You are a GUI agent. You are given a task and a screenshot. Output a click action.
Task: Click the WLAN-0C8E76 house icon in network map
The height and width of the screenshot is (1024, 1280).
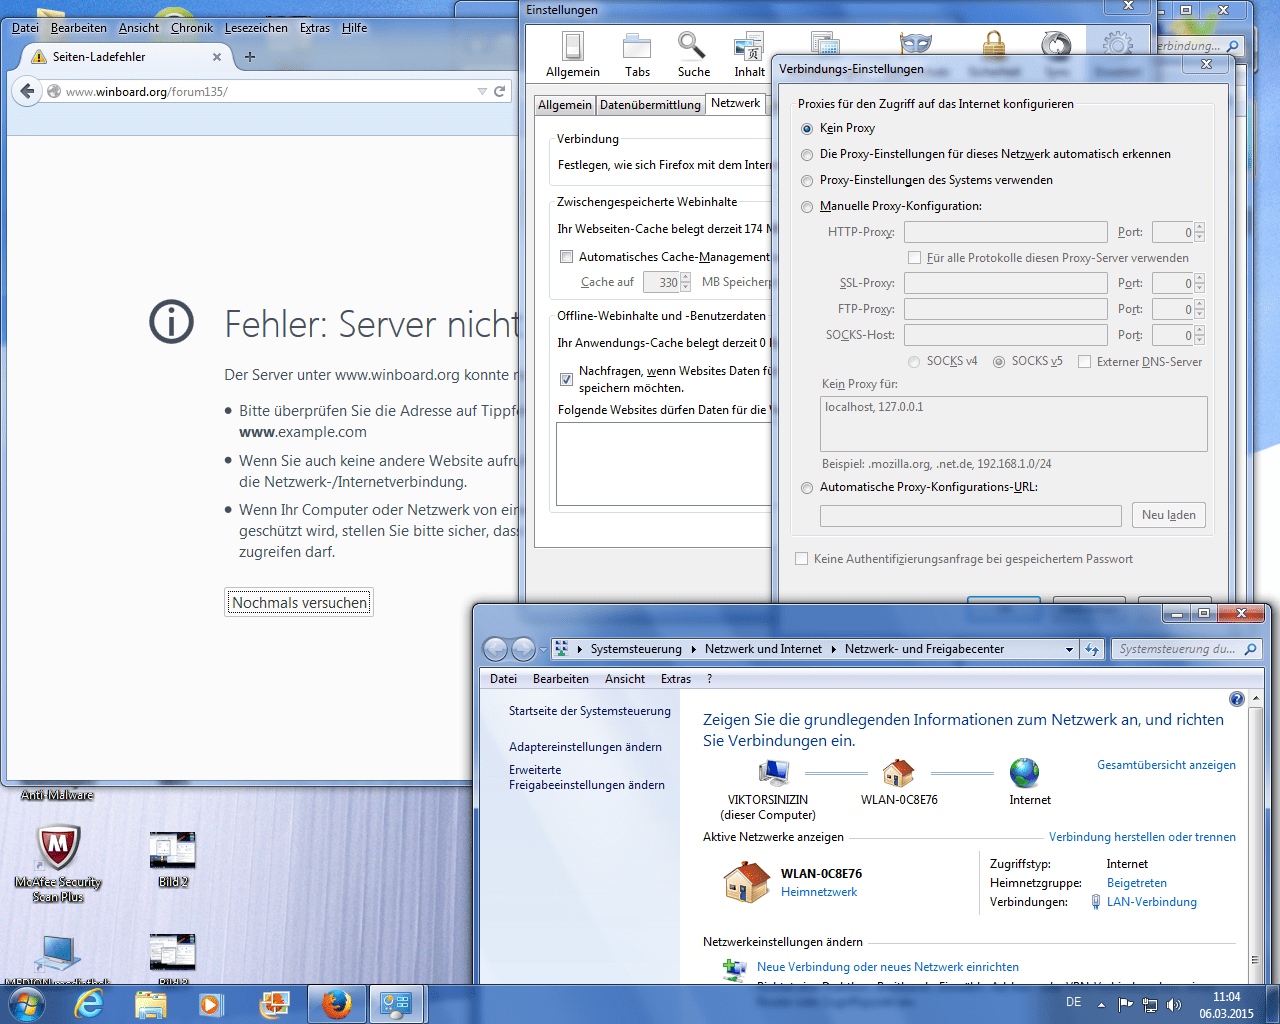898,773
